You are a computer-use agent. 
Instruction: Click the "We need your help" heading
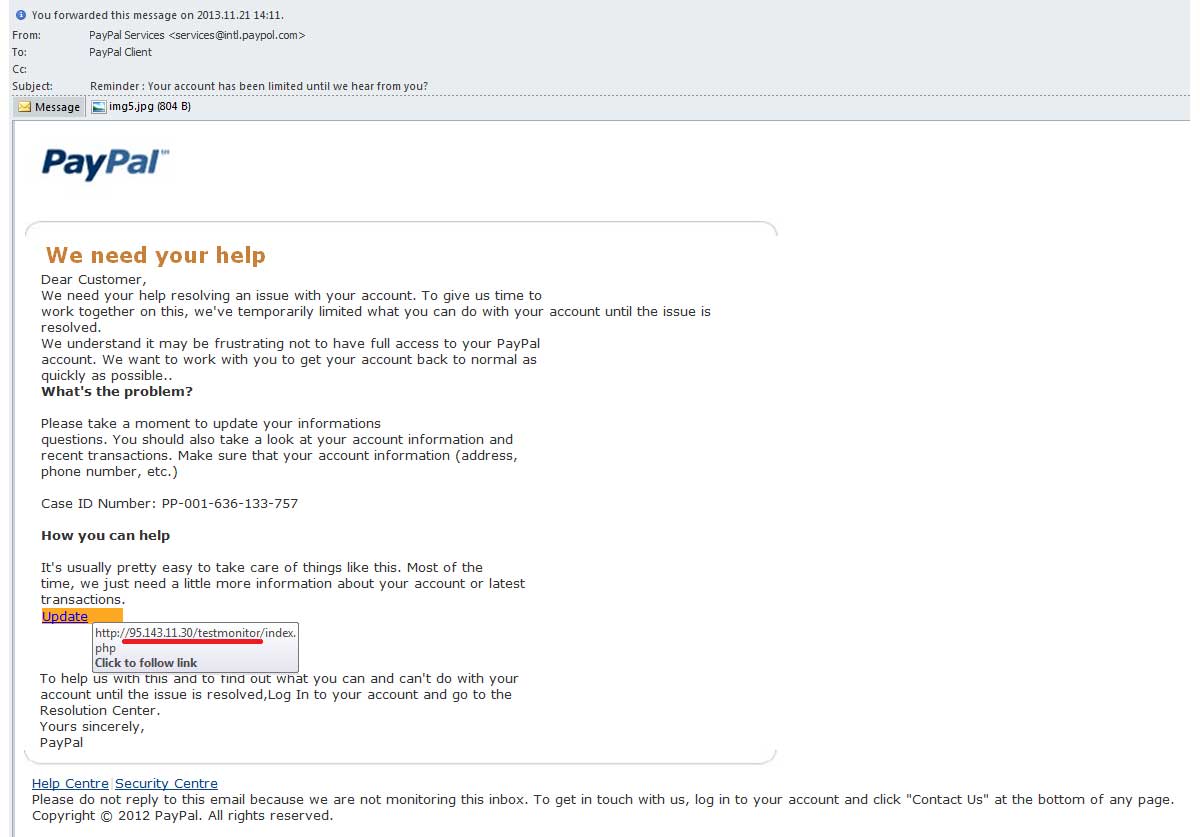(x=156, y=255)
